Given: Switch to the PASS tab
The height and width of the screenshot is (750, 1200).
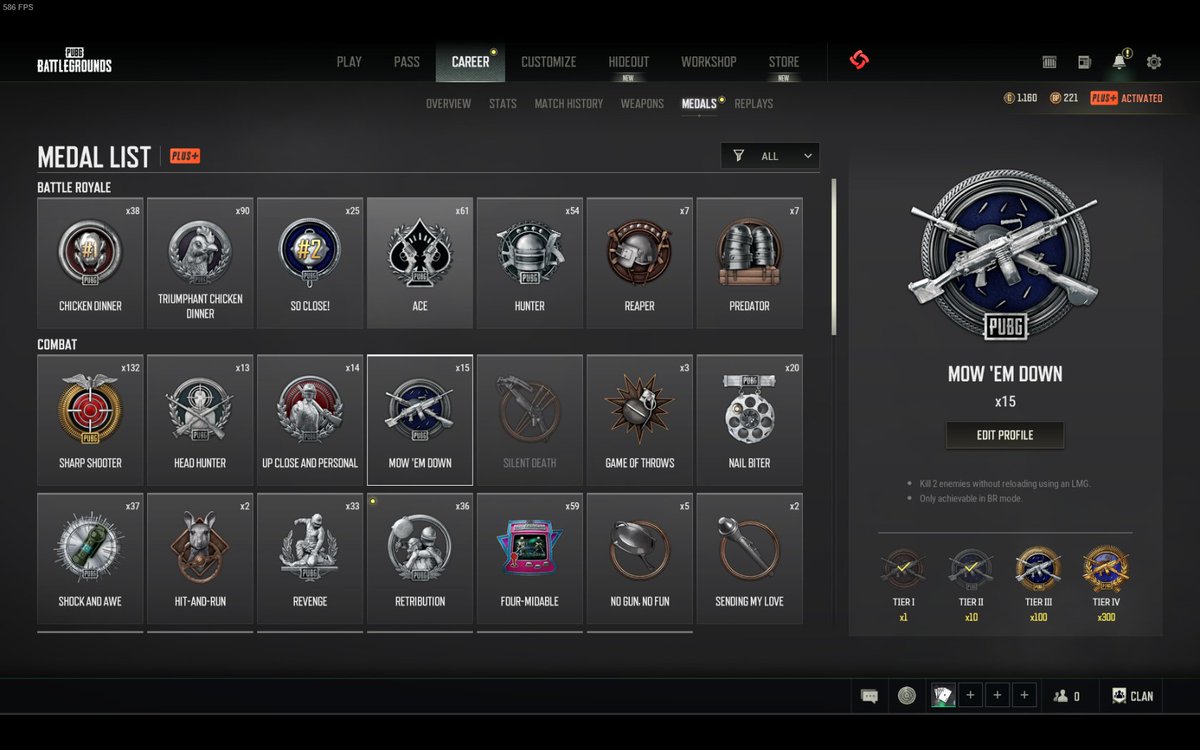Looking at the screenshot, I should click(x=406, y=62).
